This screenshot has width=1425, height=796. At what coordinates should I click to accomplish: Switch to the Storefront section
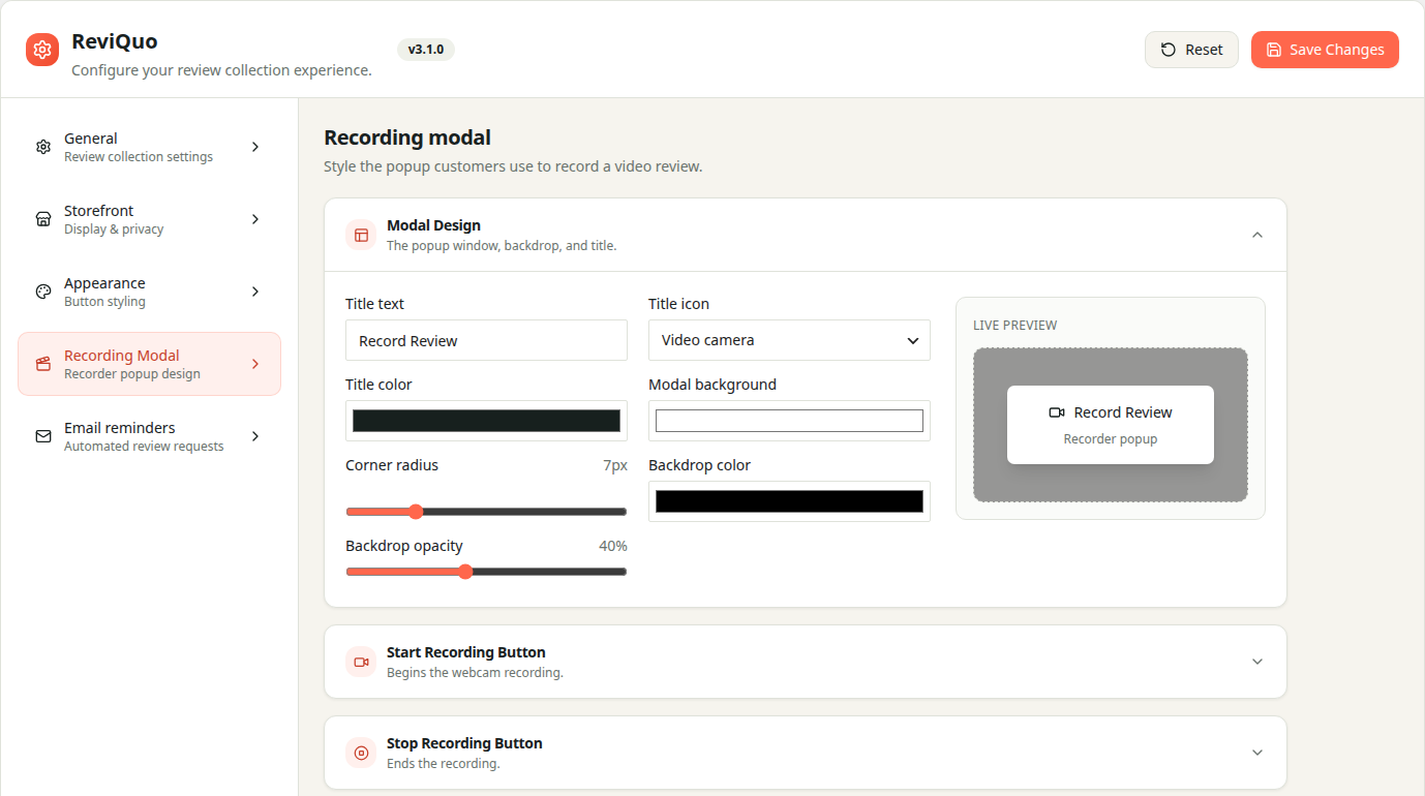tap(149, 219)
